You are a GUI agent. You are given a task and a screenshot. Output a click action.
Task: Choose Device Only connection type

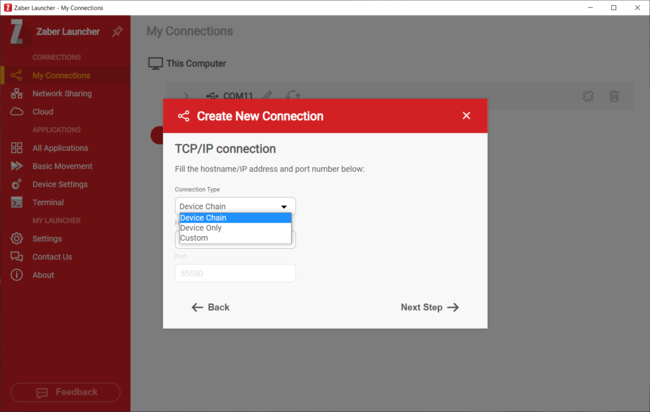tap(235, 228)
